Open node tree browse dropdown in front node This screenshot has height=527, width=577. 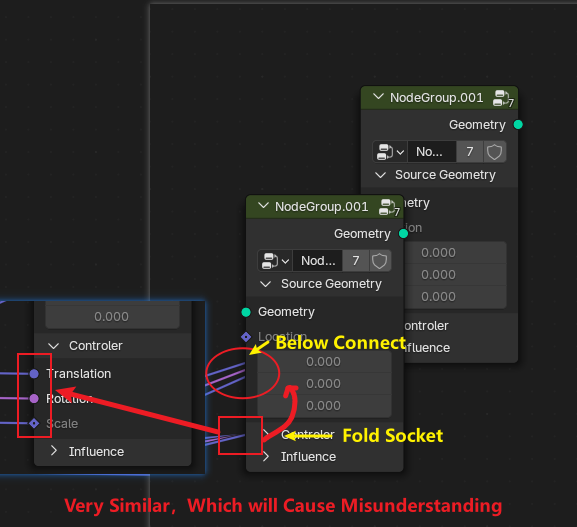[275, 261]
